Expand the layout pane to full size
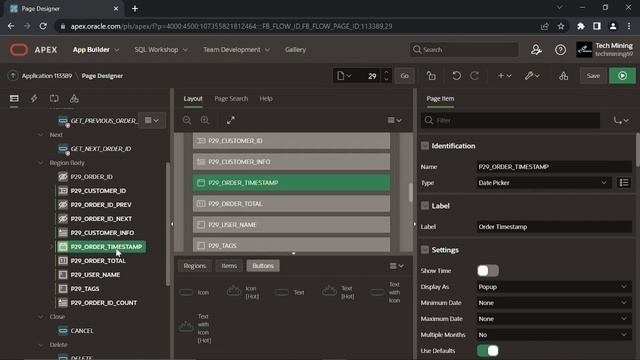 click(x=231, y=120)
